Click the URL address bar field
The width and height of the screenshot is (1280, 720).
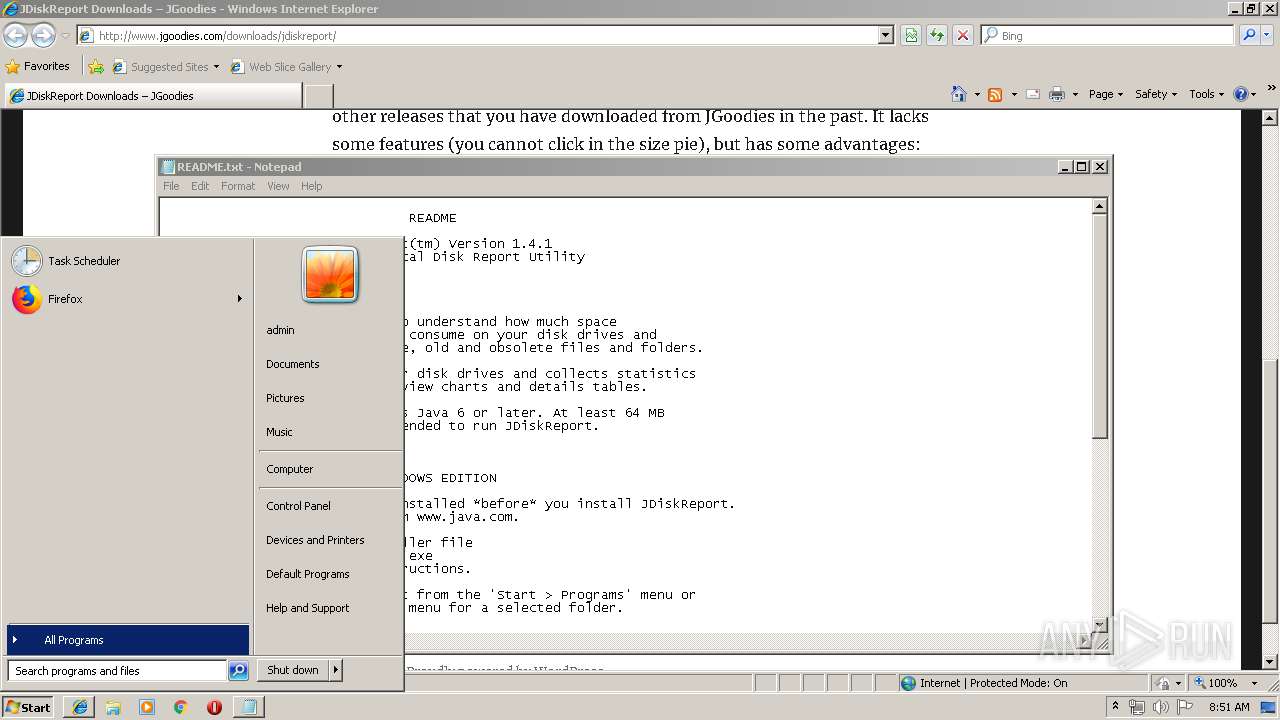click(x=485, y=35)
